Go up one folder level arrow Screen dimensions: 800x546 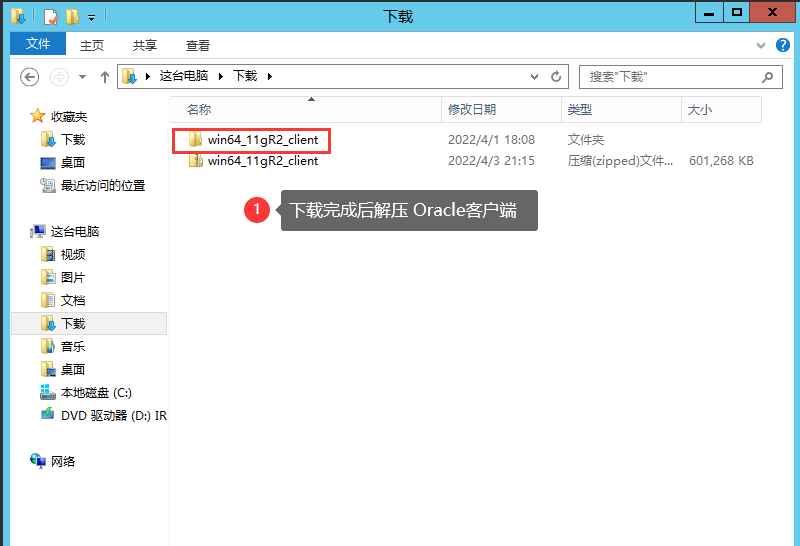(x=105, y=77)
